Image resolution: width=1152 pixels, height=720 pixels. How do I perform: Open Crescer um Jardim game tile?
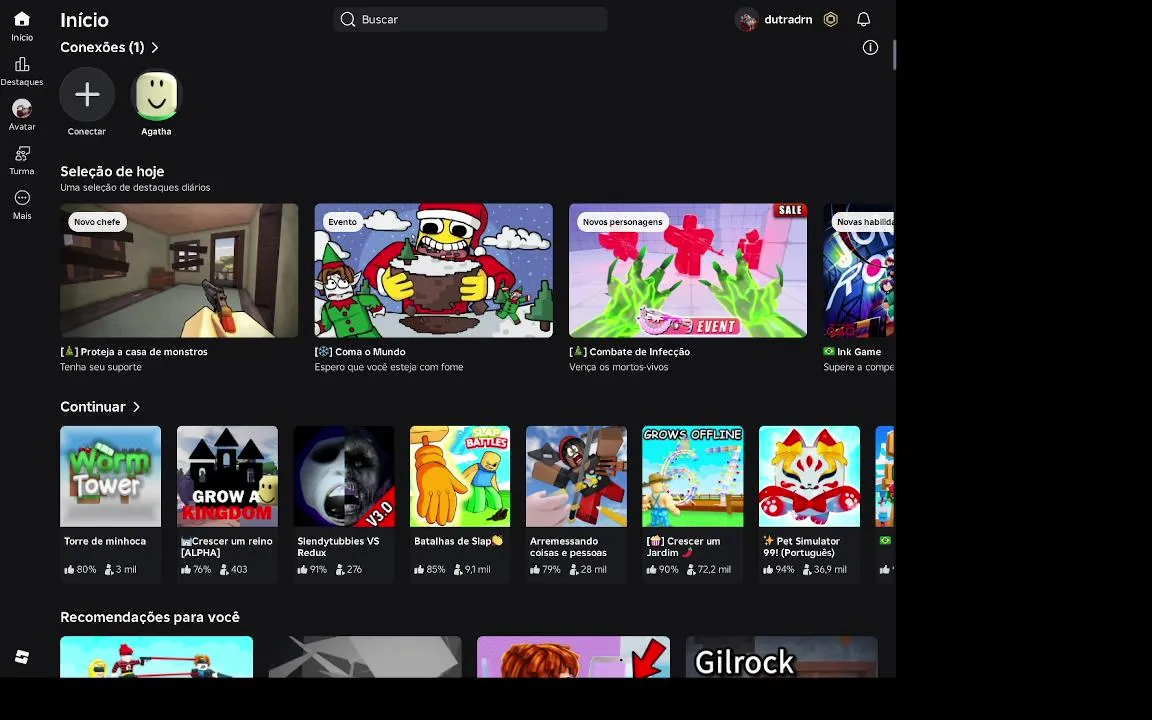coord(693,476)
